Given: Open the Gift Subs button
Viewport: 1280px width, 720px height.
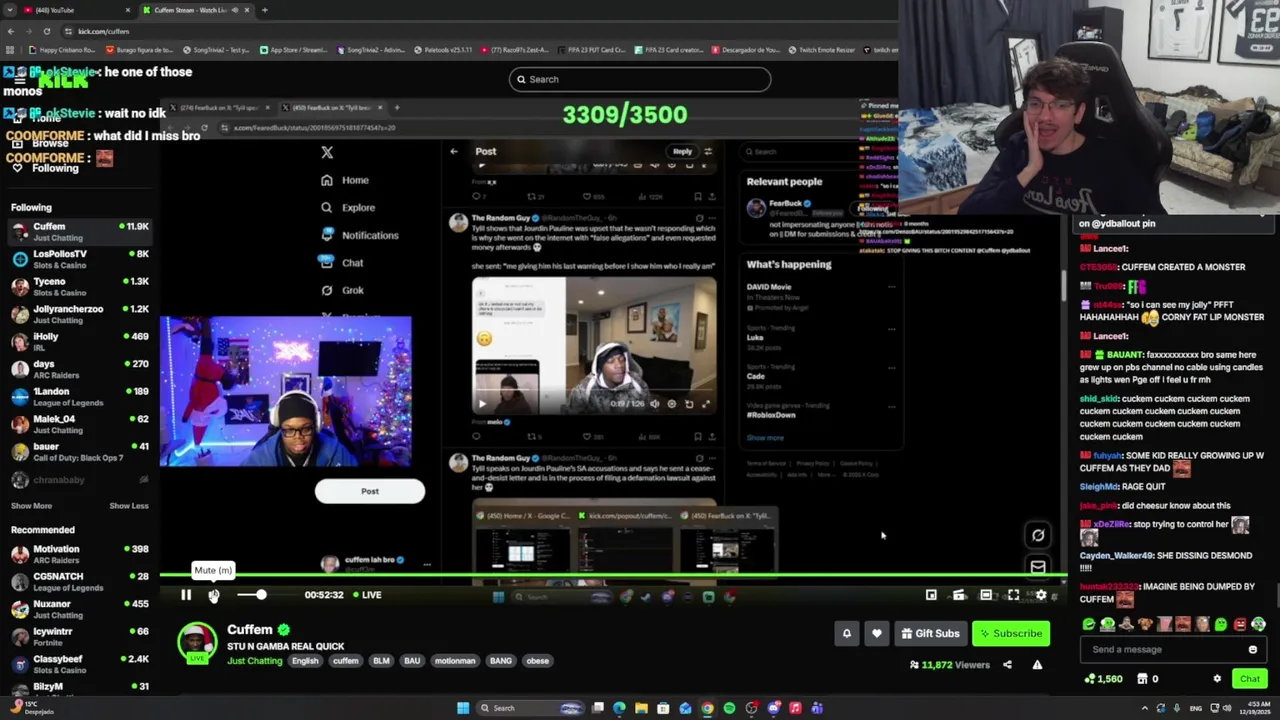Looking at the screenshot, I should tap(930, 633).
